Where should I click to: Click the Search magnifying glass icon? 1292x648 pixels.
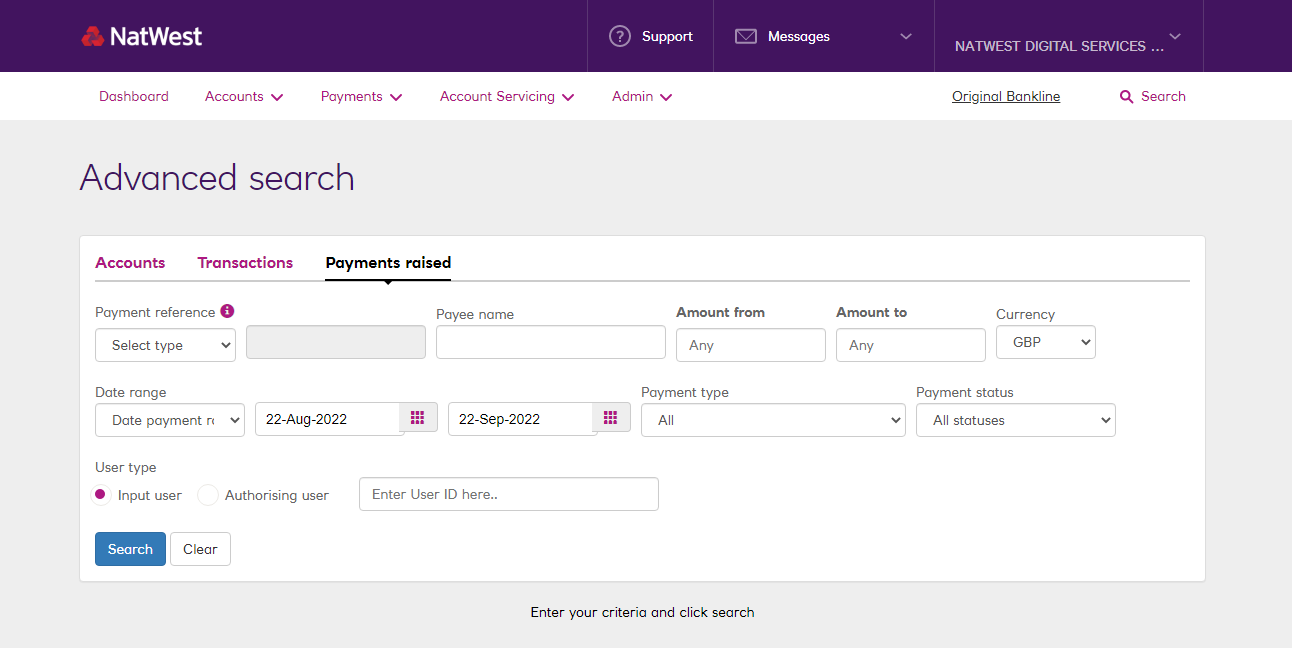[x=1126, y=97]
